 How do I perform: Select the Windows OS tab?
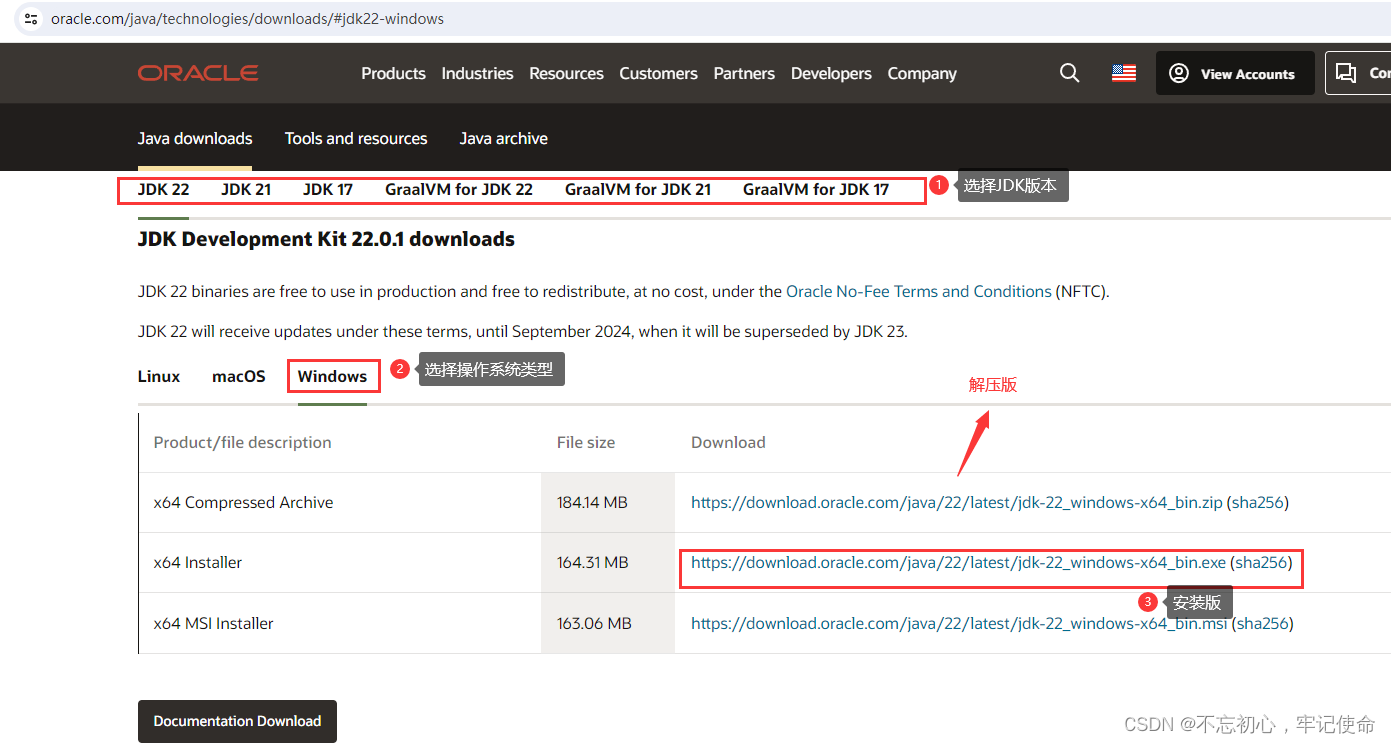pyautogui.click(x=333, y=376)
